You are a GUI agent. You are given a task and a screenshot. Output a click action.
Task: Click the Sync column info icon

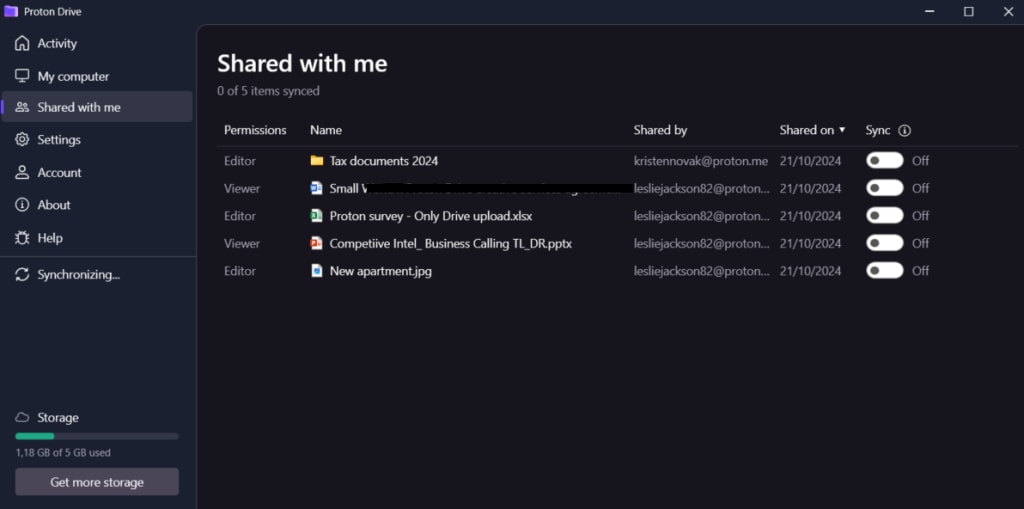click(x=904, y=130)
